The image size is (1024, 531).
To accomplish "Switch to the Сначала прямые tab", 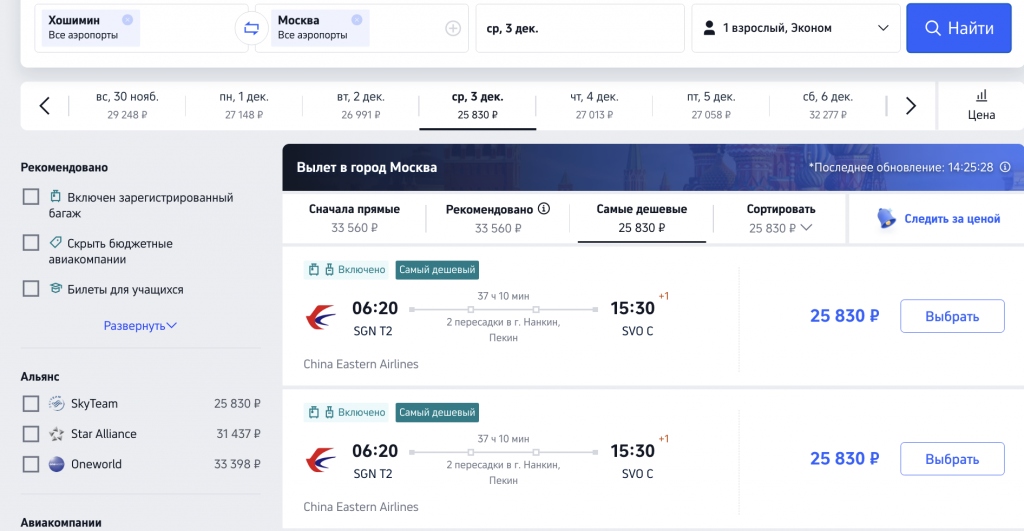I will tap(355, 219).
